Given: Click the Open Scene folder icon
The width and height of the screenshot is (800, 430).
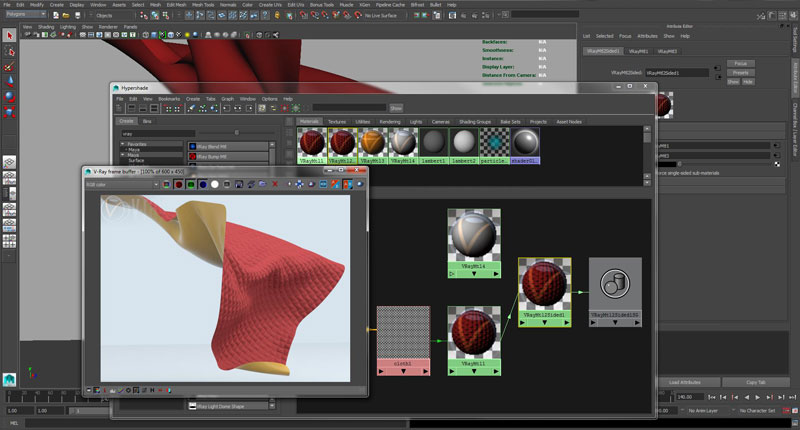Looking at the screenshot, I should coord(66,15).
